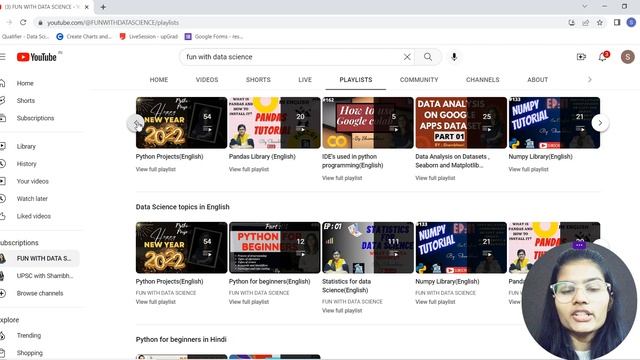
Task: Open Shopping under Explore
Action: point(29,353)
